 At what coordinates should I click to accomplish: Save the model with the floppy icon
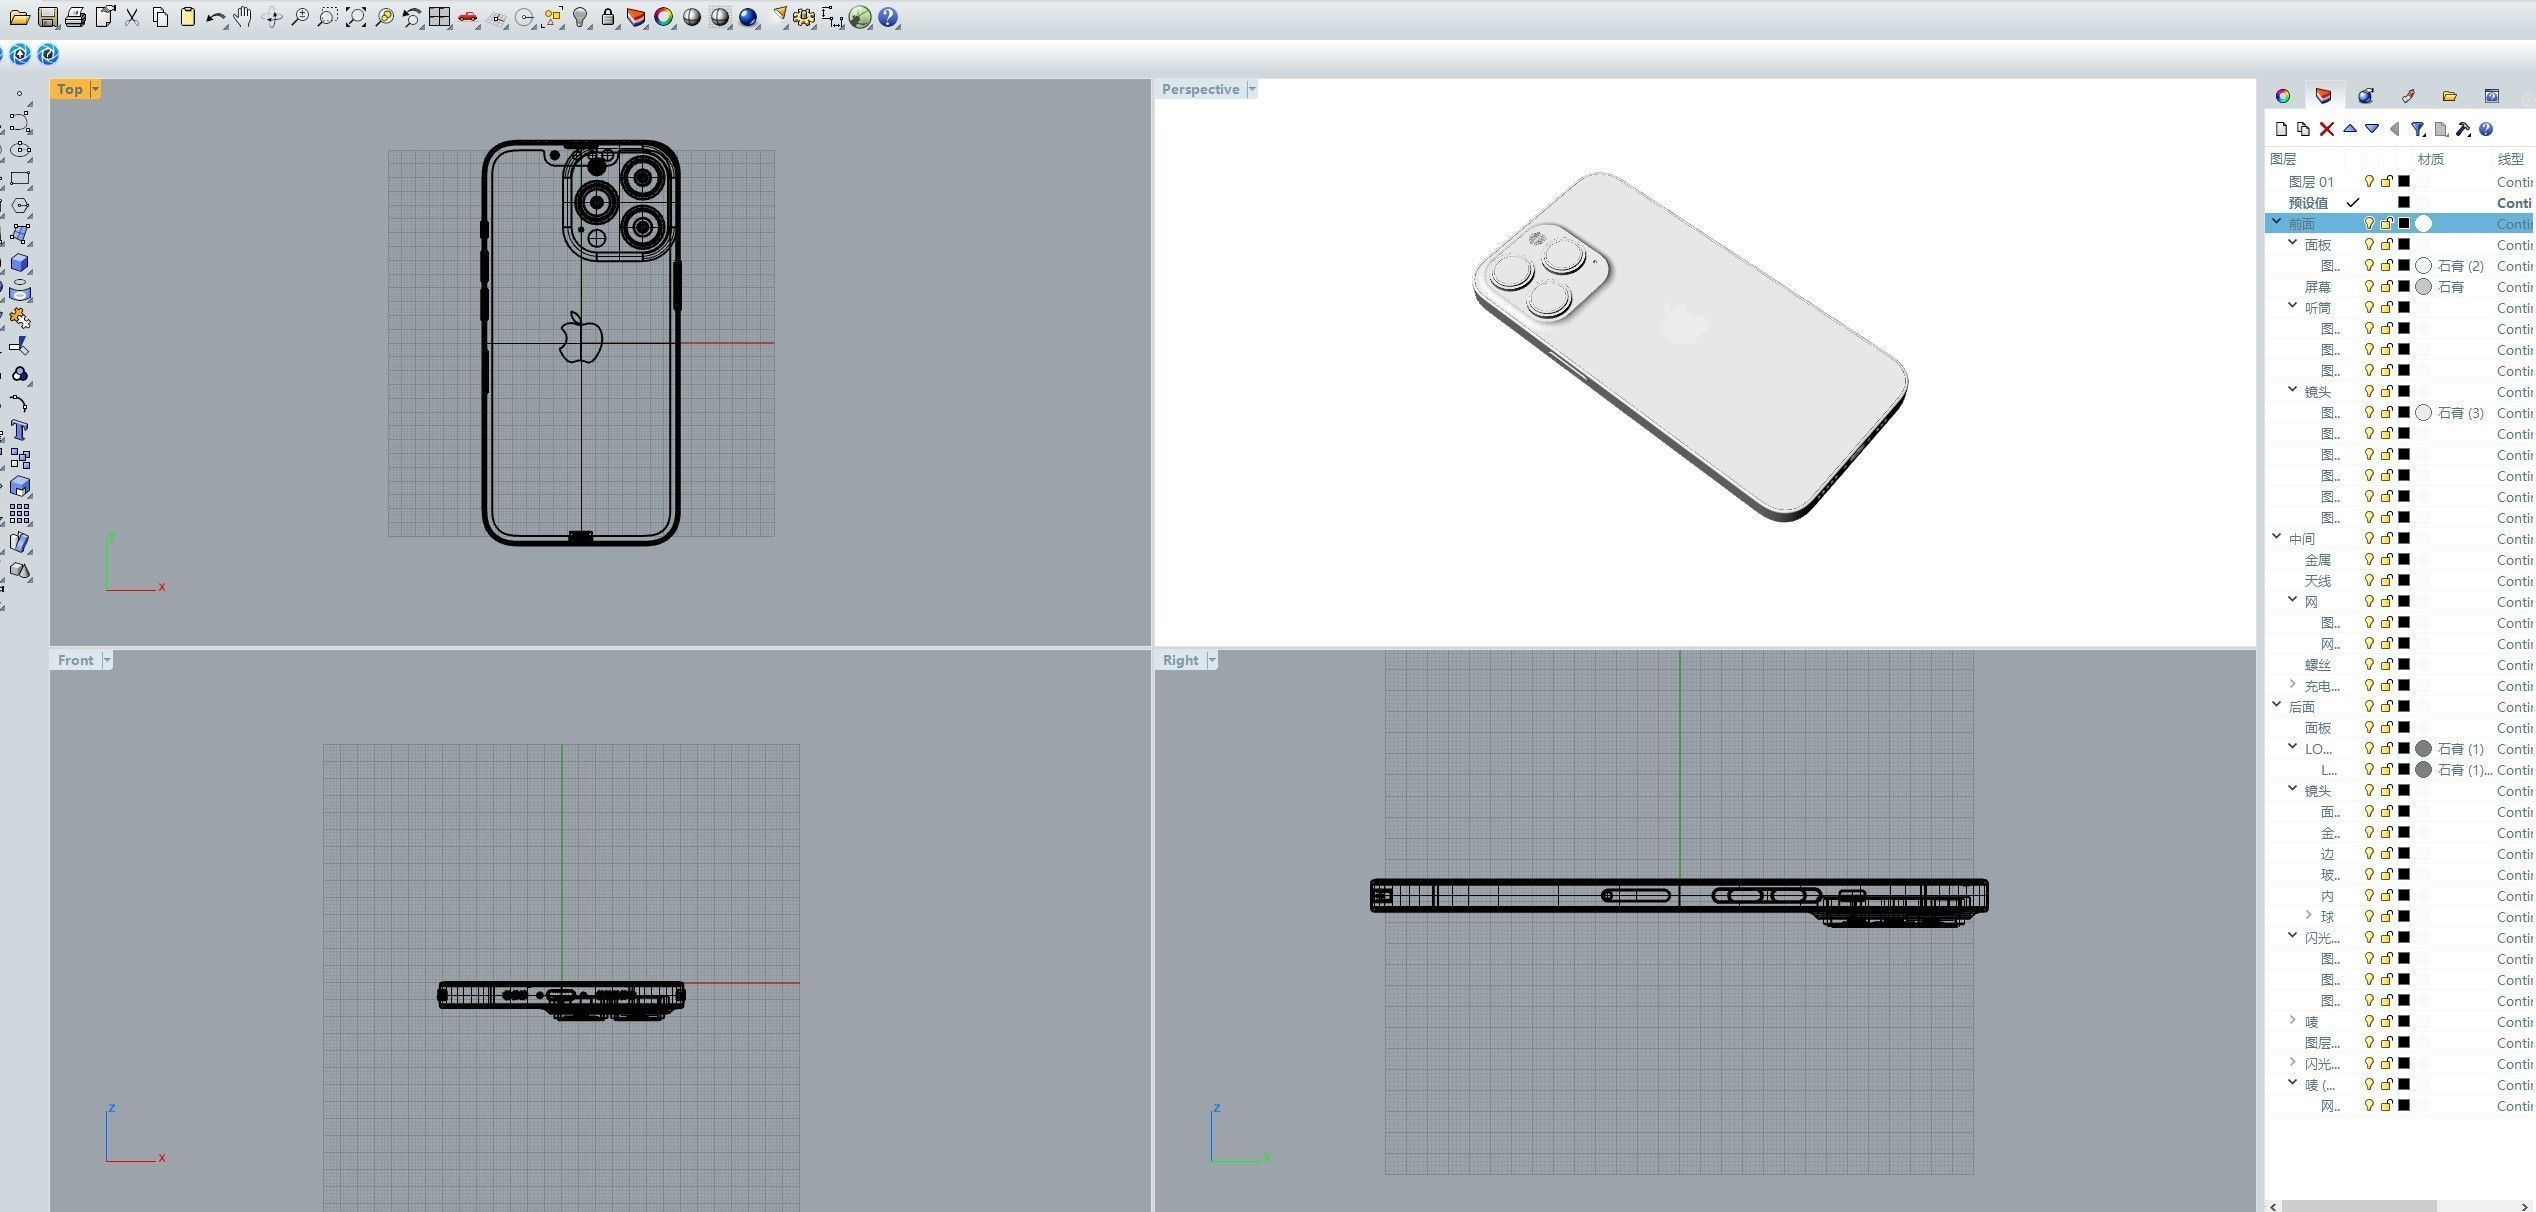[x=47, y=18]
